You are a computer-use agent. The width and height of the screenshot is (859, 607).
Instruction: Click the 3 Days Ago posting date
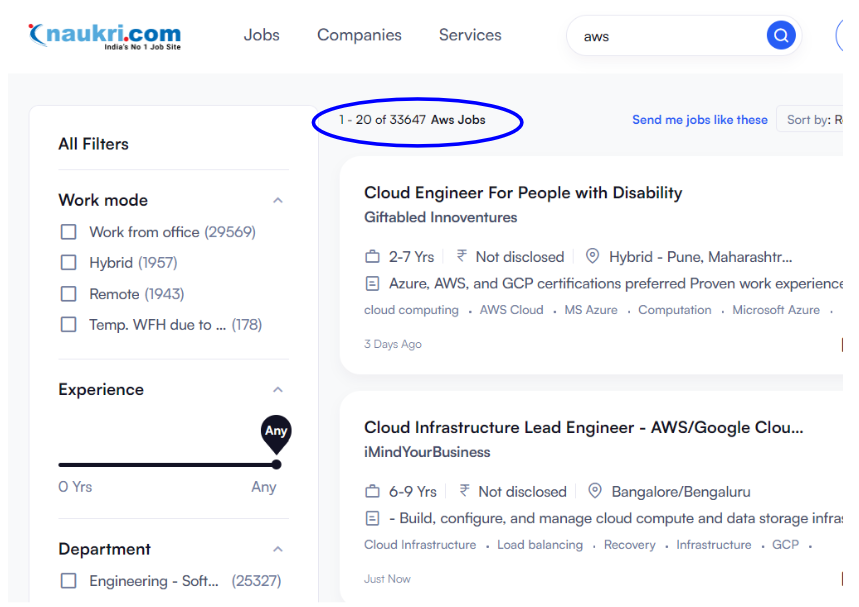coord(393,344)
